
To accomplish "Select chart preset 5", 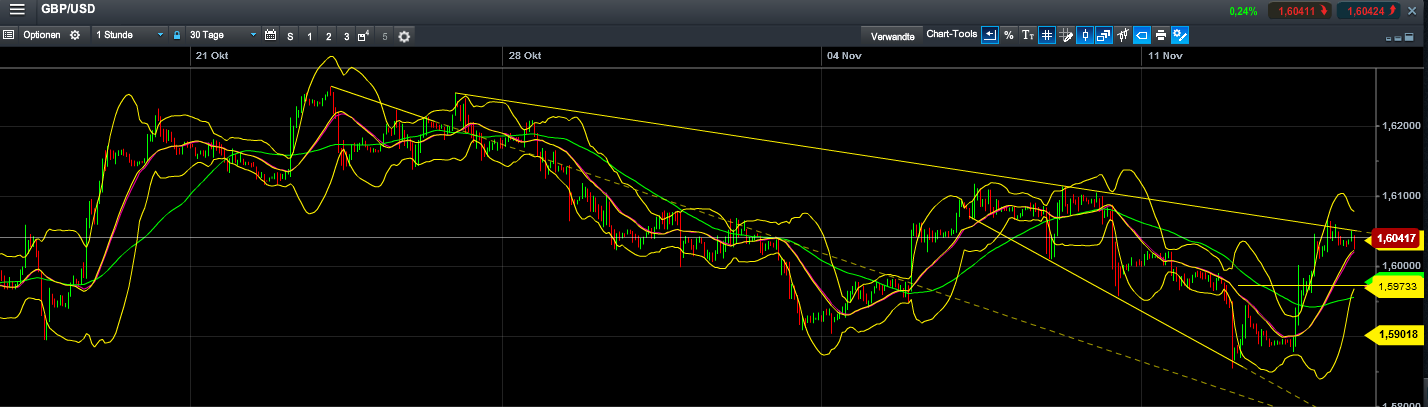I will coord(385,36).
